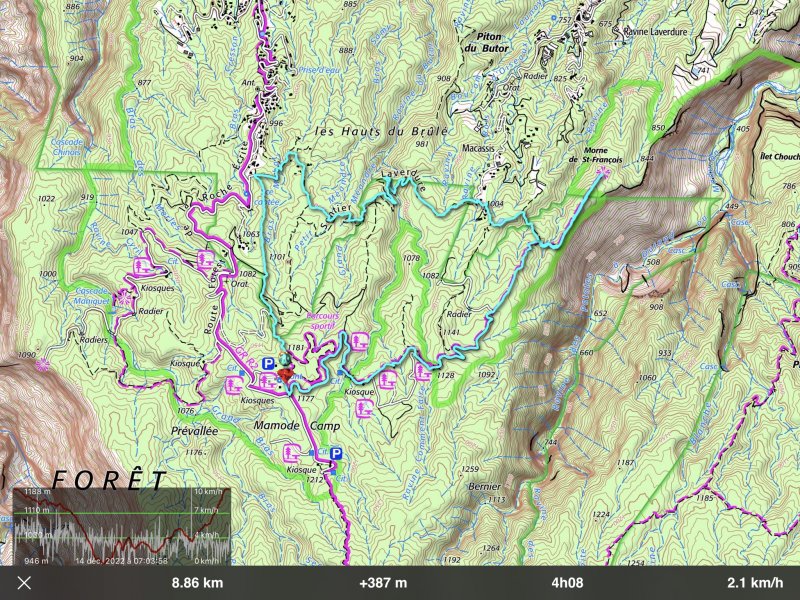Select the Cascade Maniquet star waypoint
800x600 pixels.
123,296
